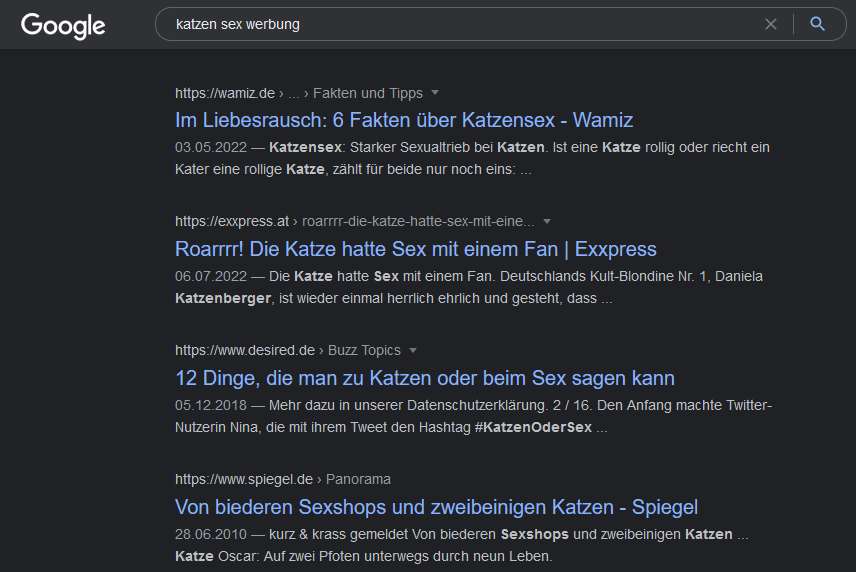The width and height of the screenshot is (856, 572).
Task: Select the "Fakten und Tipps" breadcrumb
Action: click(x=368, y=93)
